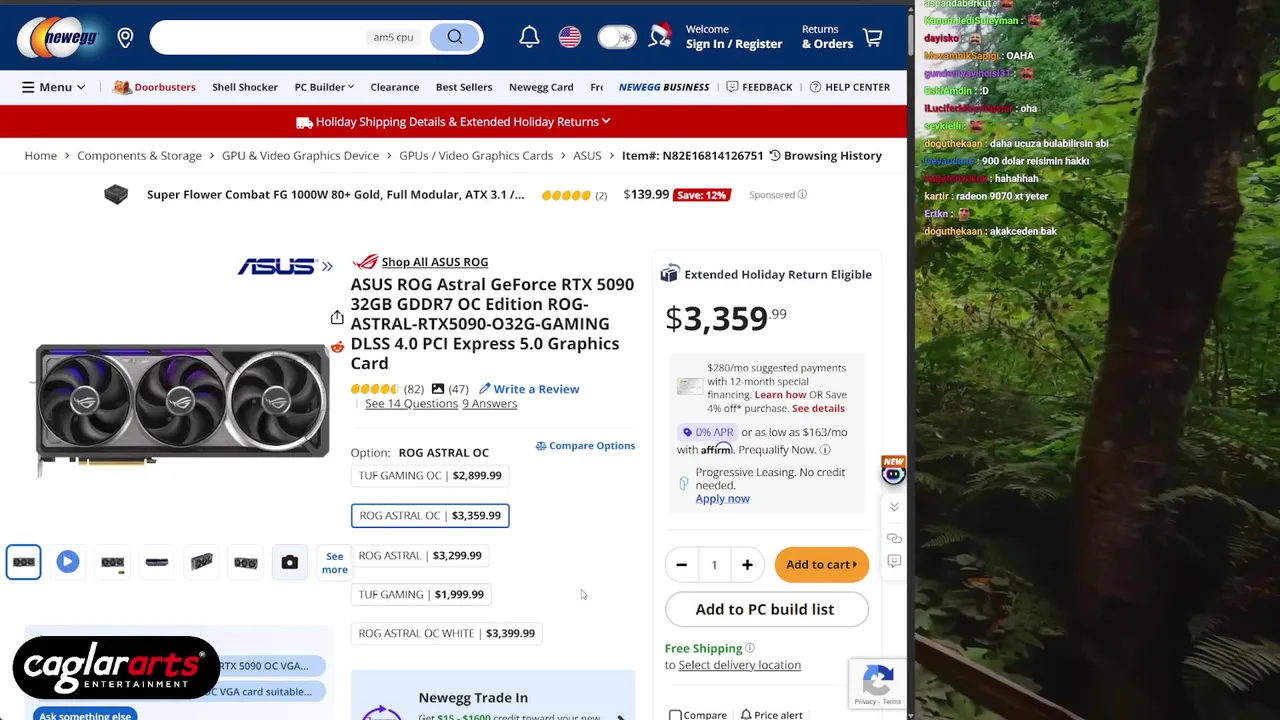
Task: Open Clearance tab
Action: pos(395,87)
